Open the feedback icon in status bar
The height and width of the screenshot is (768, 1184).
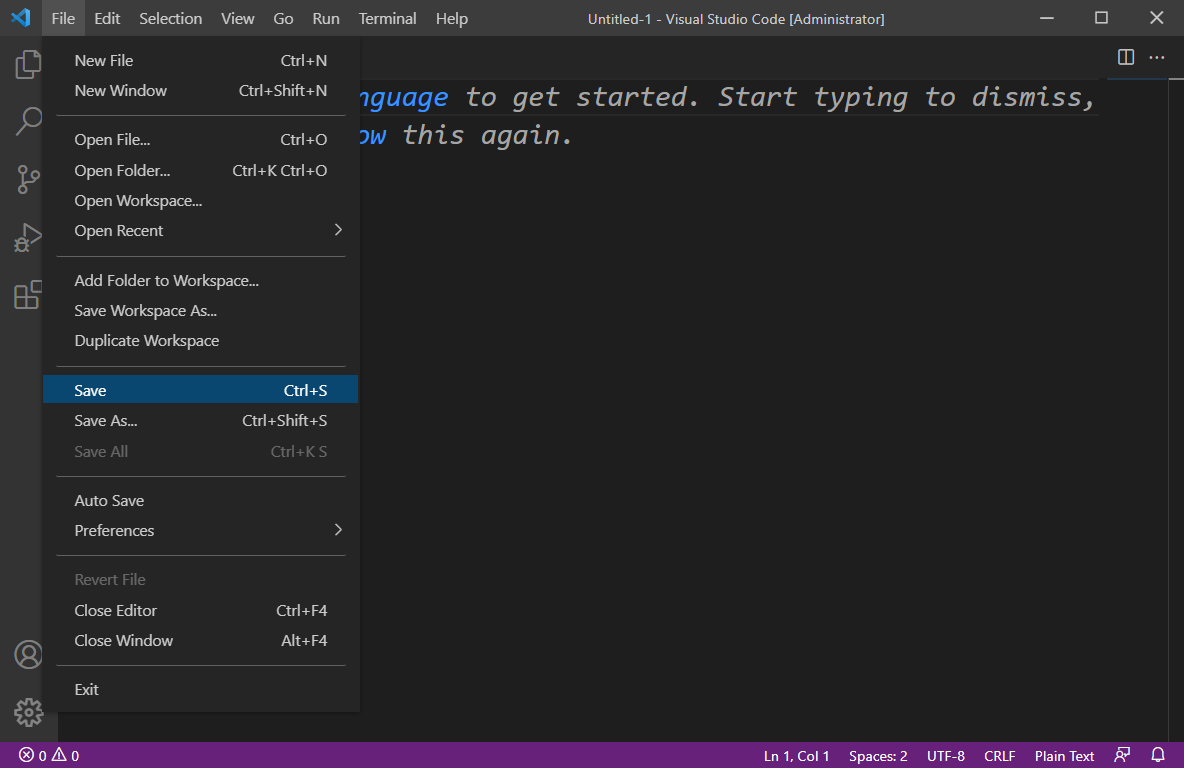click(x=1122, y=755)
